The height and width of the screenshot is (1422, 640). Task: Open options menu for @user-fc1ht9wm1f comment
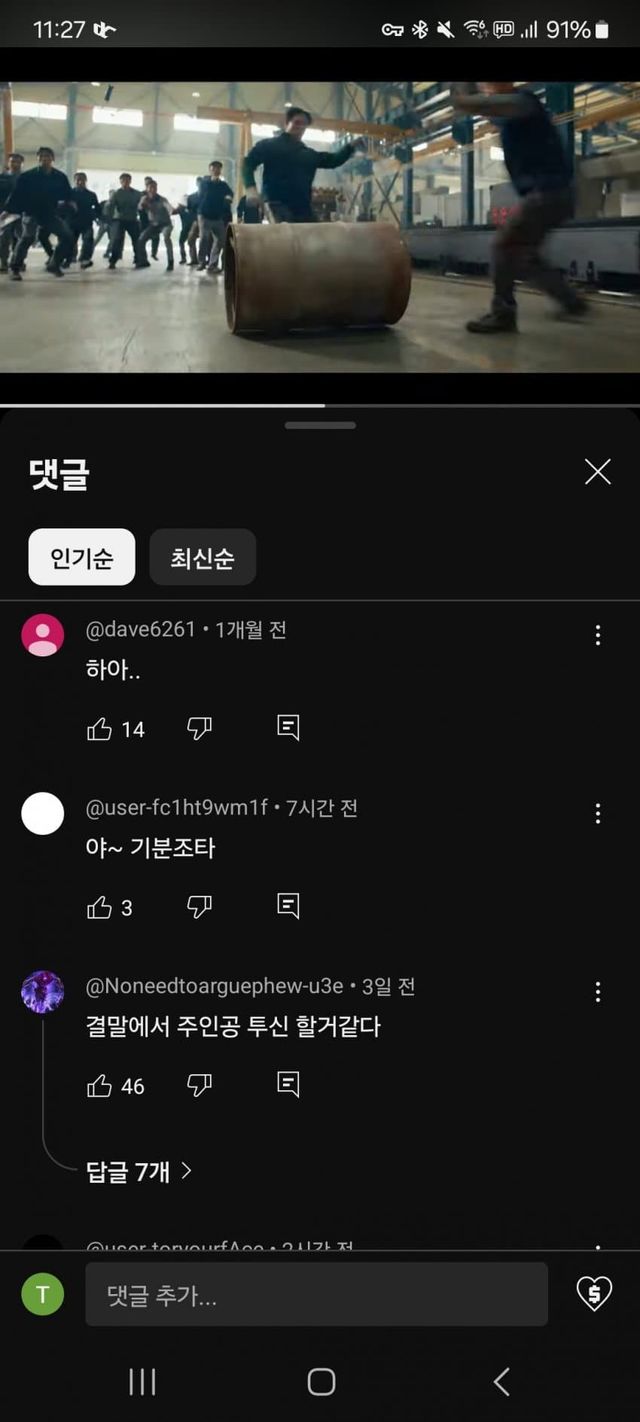pyautogui.click(x=598, y=813)
